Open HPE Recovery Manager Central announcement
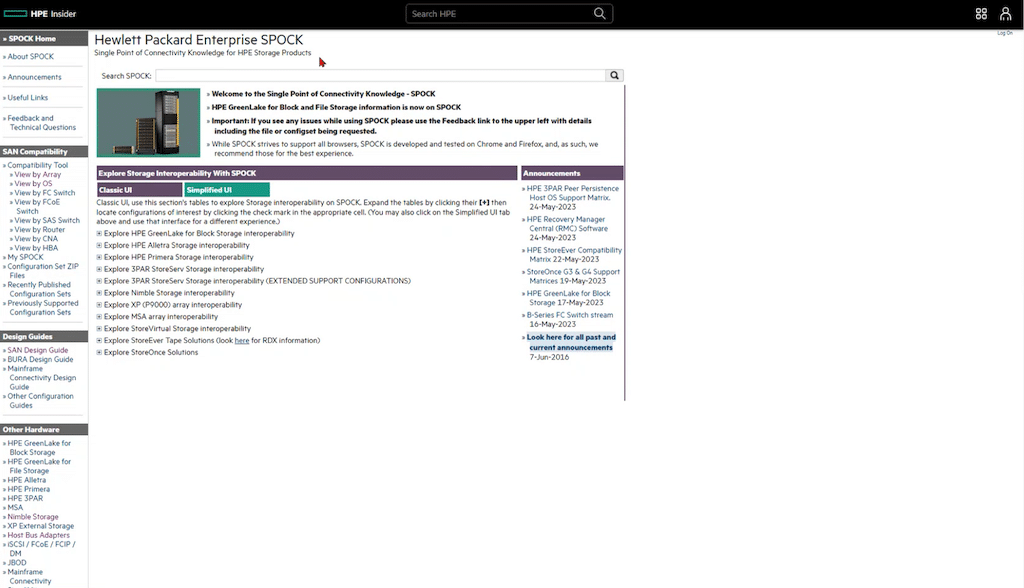1024x588 pixels. [x=568, y=224]
